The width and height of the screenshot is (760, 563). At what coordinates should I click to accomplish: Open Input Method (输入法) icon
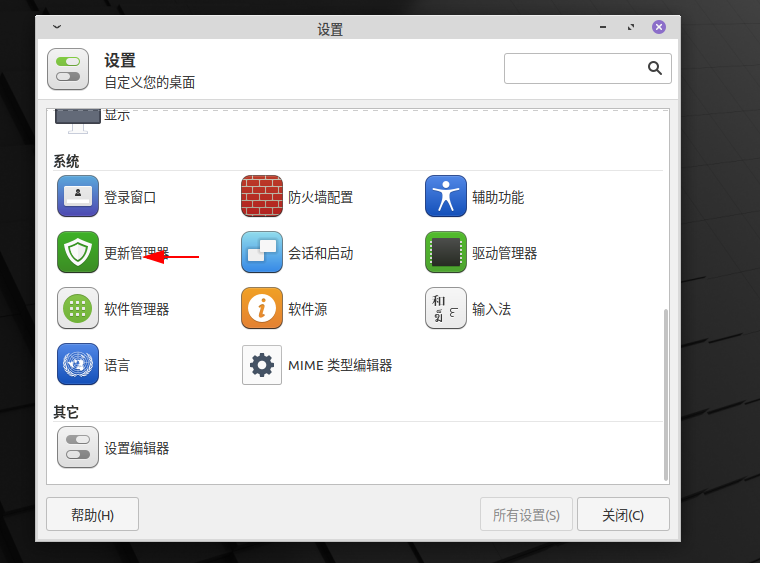pos(446,309)
